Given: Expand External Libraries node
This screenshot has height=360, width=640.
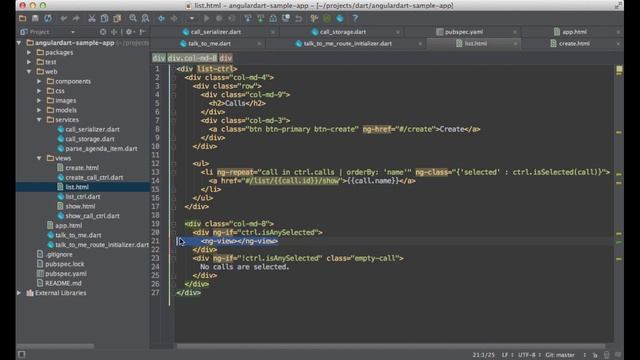Looking at the screenshot, I should [x=19, y=293].
